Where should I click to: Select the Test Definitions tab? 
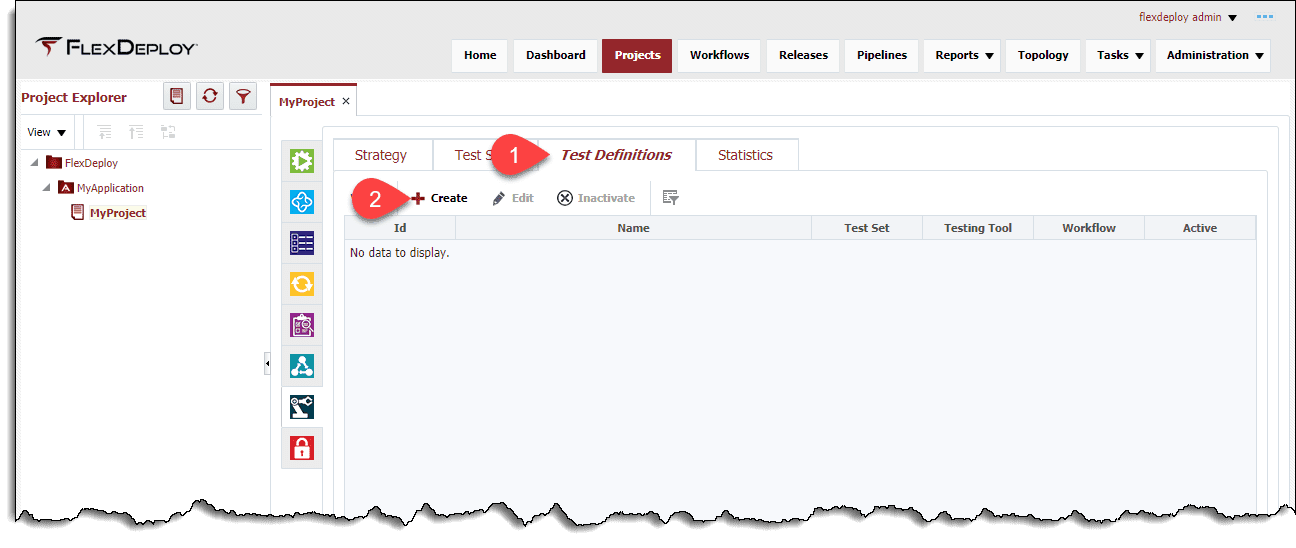(x=616, y=155)
